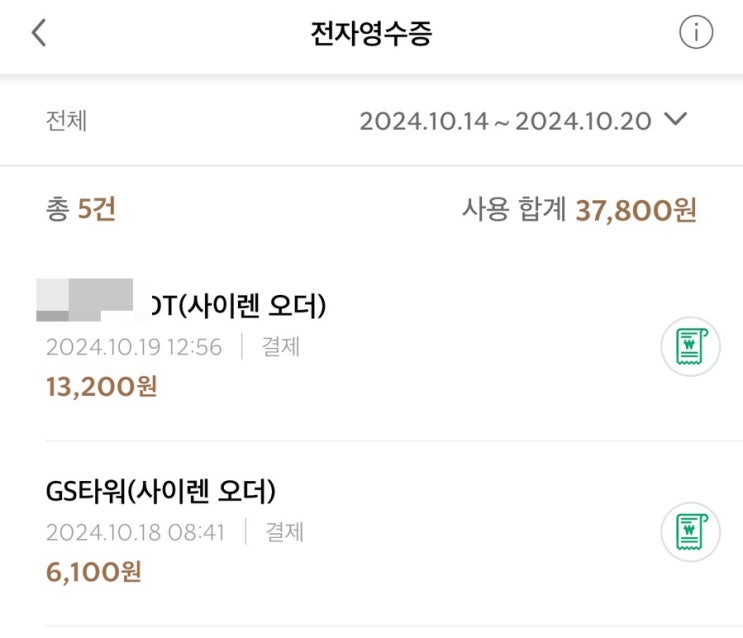Image resolution: width=743 pixels, height=638 pixels.
Task: Tap the 2024.10.18 08:41 timestamp
Action: pos(135,532)
